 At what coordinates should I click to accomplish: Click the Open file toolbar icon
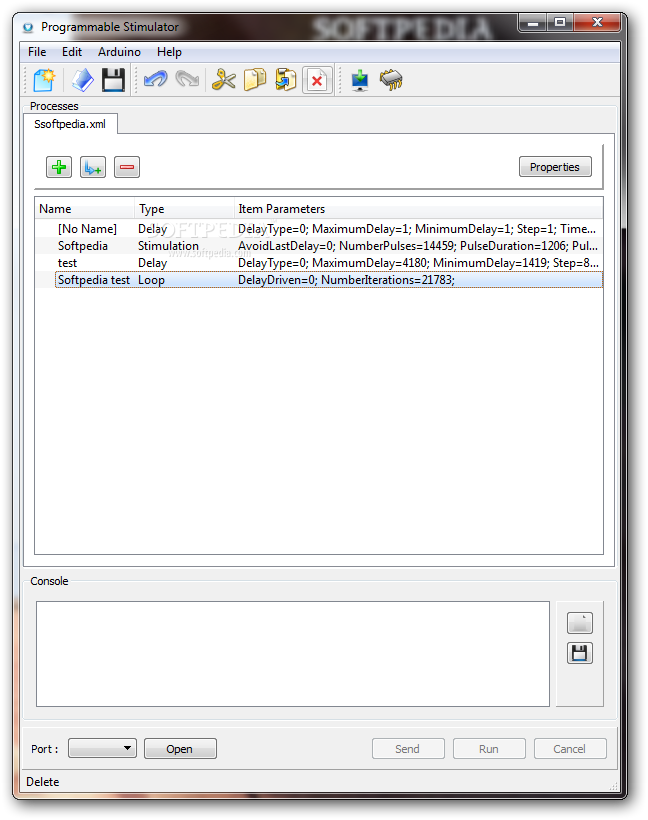[x=82, y=81]
